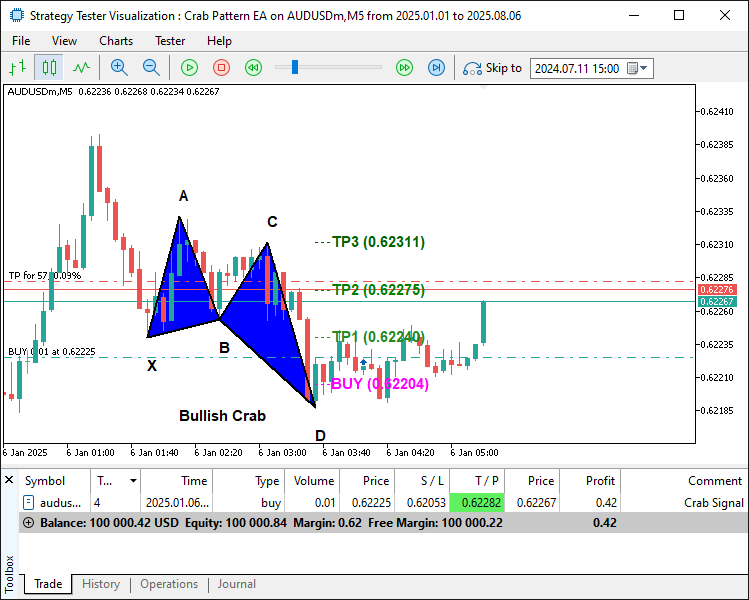Screen dimensions: 749x600
Task: Click the position open price 0.62225
Action: pyautogui.click(x=371, y=503)
